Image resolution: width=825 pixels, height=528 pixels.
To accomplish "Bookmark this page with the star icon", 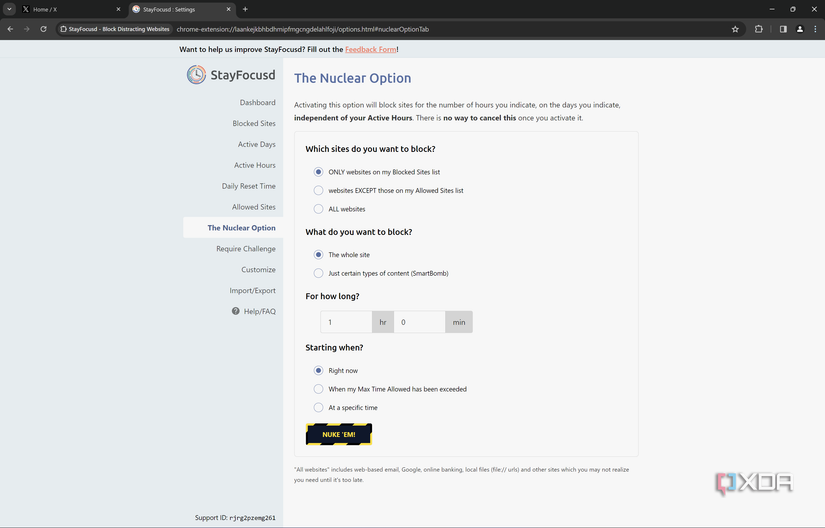I will click(735, 29).
